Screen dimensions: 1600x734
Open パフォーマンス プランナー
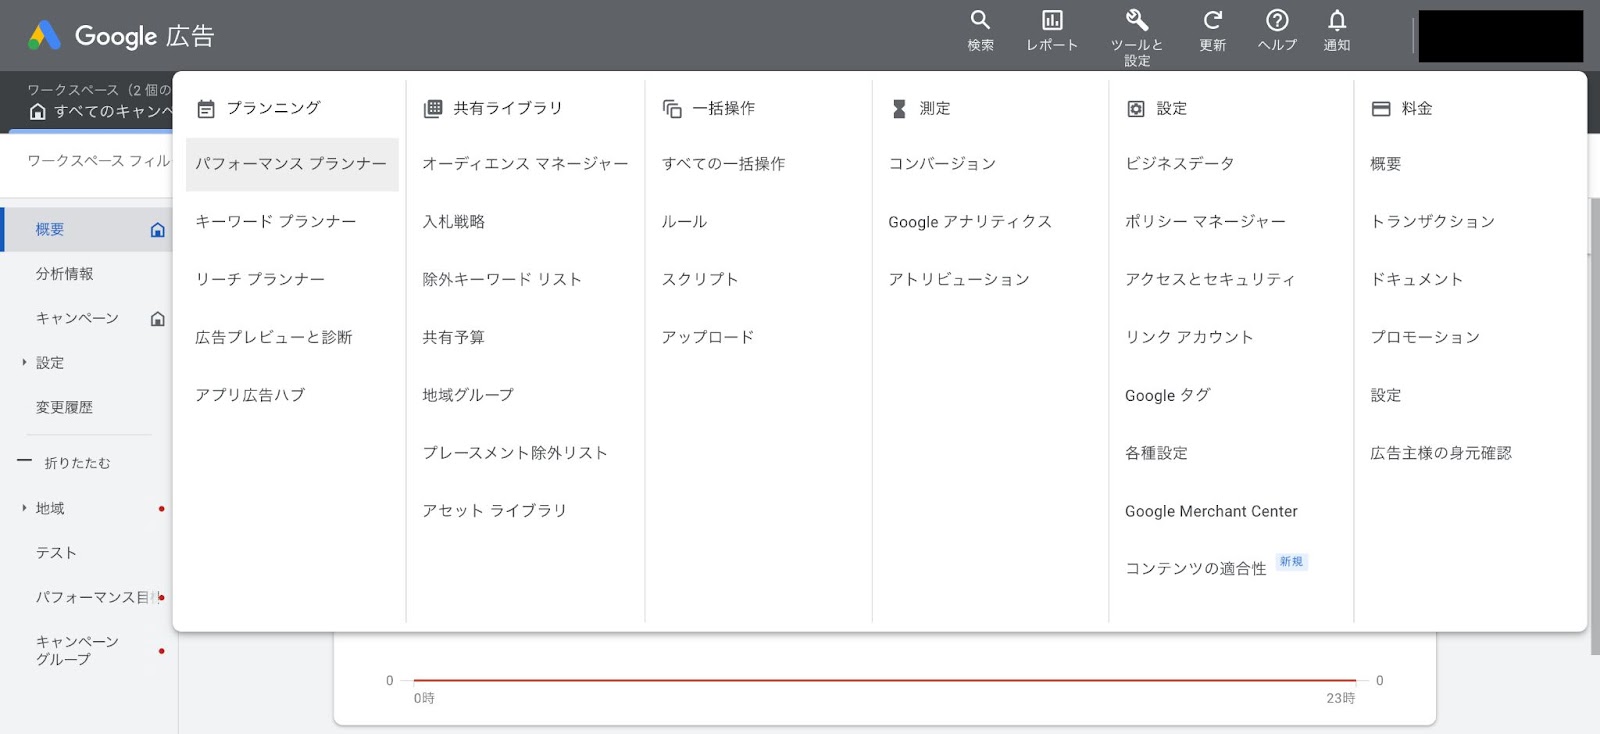tap(292, 164)
